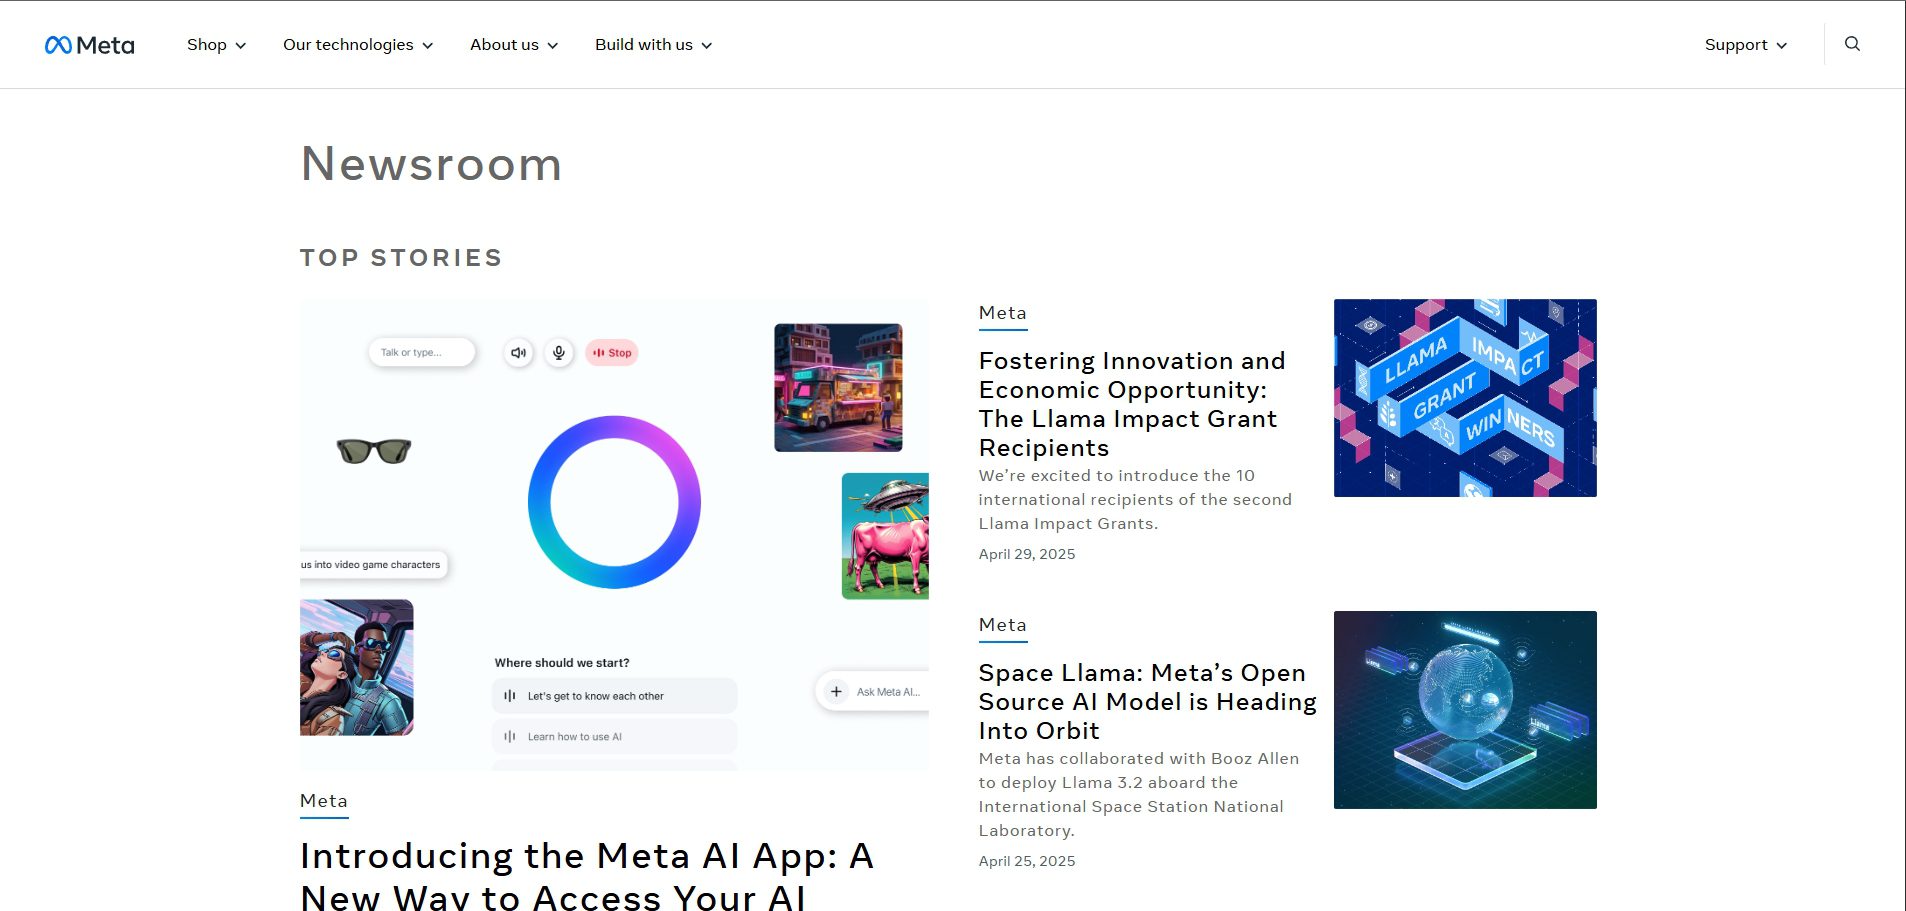Click the sunglasses image in the hero graphic

tap(374, 451)
